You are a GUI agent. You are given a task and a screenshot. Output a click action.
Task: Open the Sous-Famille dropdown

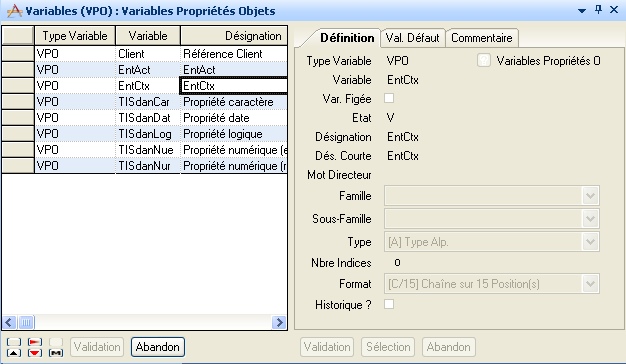click(x=590, y=219)
